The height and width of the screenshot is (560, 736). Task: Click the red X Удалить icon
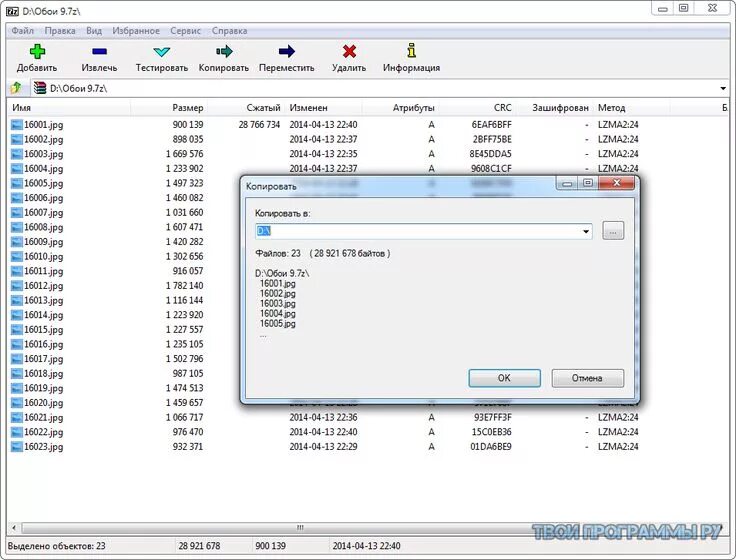click(x=349, y=51)
